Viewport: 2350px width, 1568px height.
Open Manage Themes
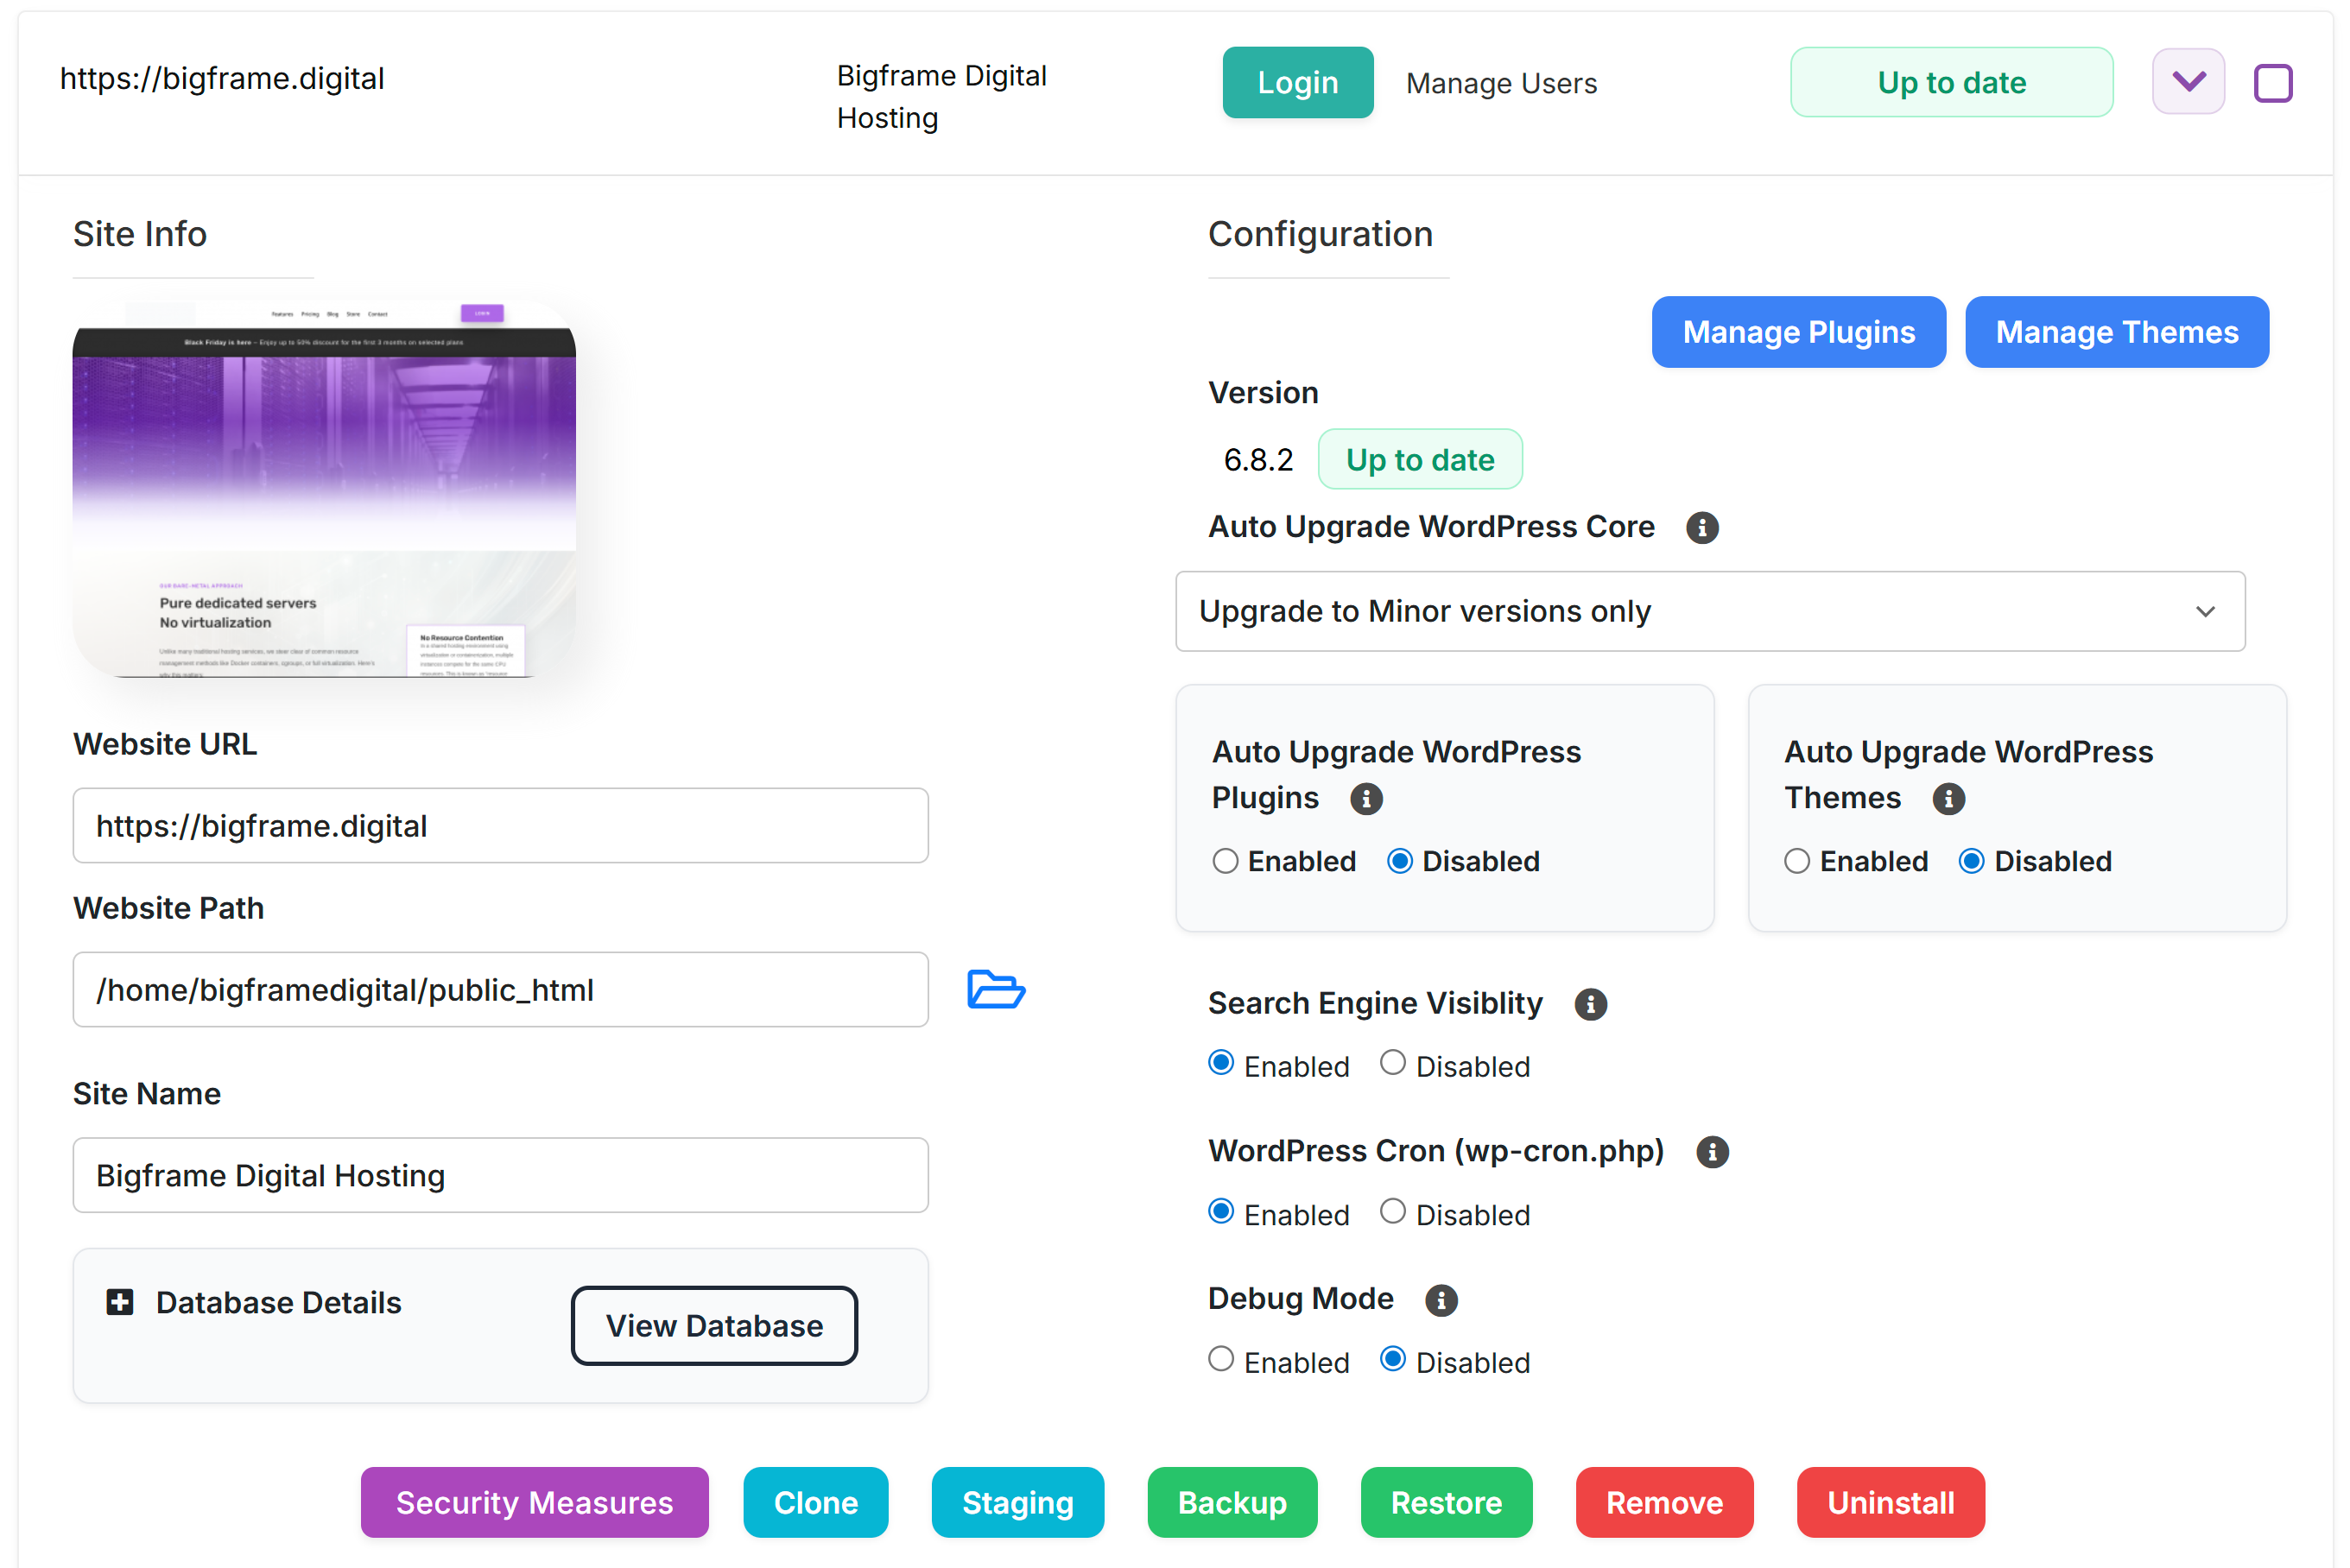[x=2116, y=332]
